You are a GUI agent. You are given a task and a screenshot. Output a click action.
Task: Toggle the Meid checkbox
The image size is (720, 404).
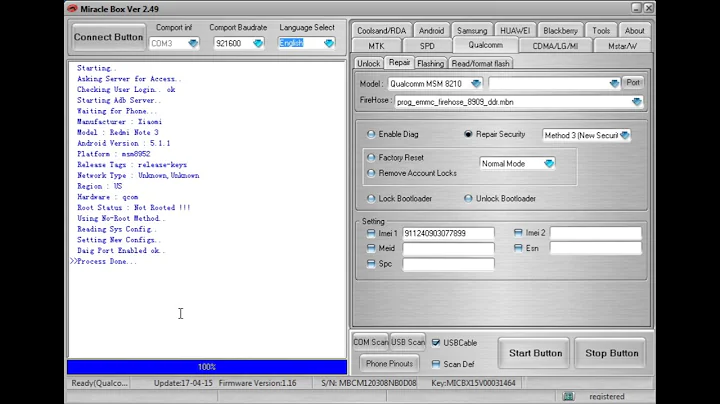click(371, 248)
